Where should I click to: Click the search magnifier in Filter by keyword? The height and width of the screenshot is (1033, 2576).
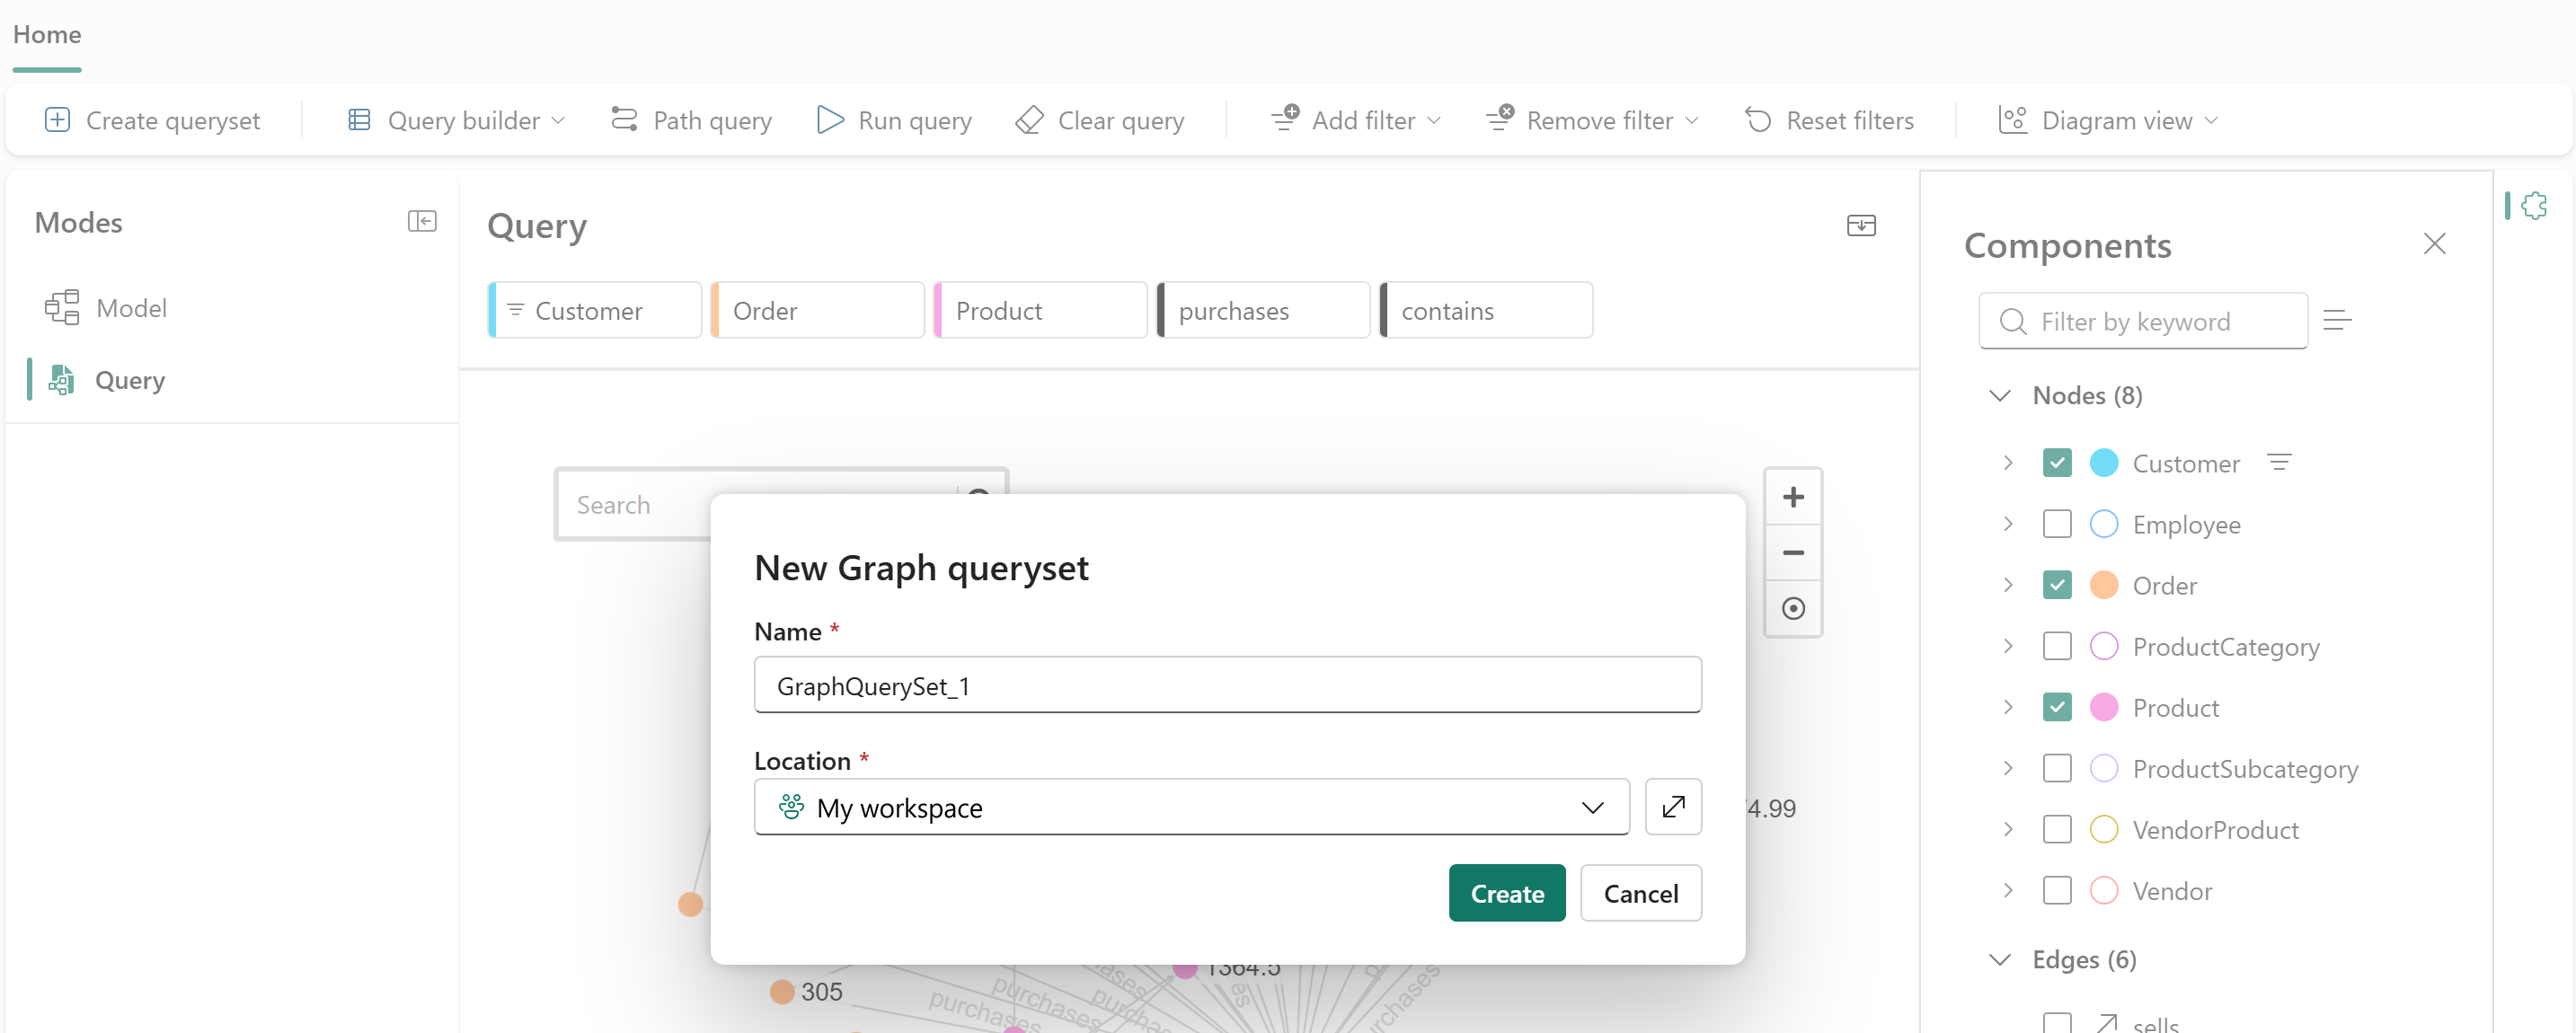[x=2012, y=321]
